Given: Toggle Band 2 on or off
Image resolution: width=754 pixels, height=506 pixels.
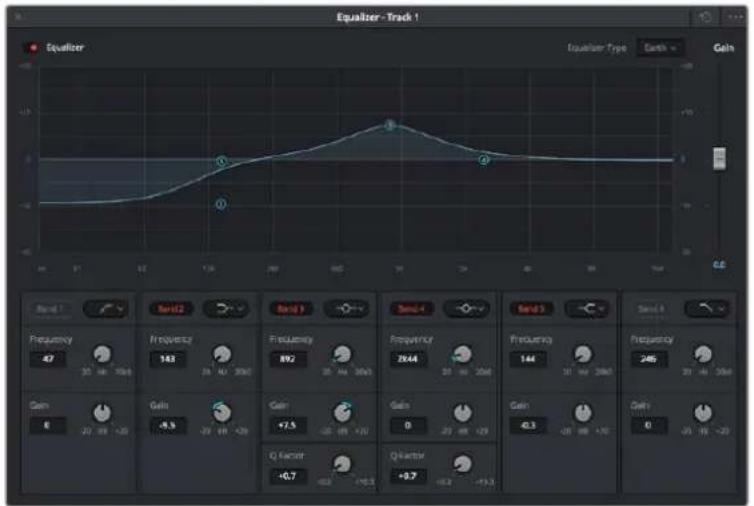Looking at the screenshot, I should [x=171, y=309].
